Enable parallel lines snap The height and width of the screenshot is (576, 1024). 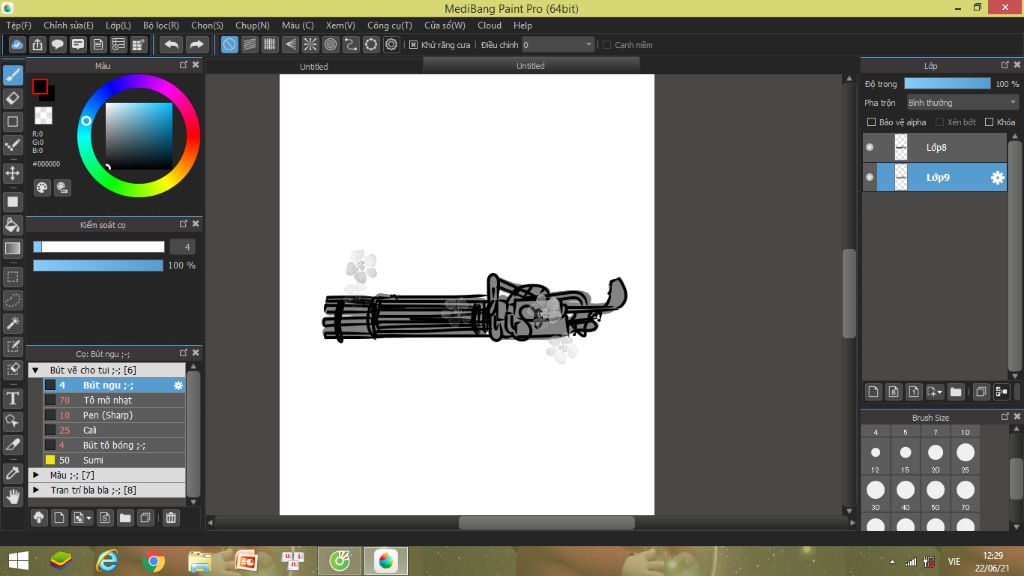point(249,44)
